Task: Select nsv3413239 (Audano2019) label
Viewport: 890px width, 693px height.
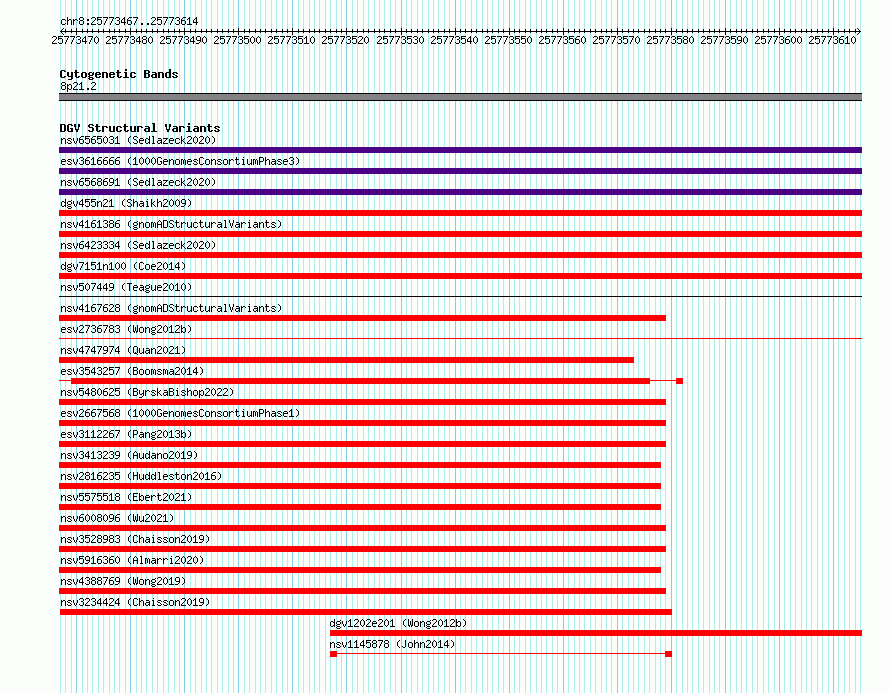Action: [x=129, y=455]
